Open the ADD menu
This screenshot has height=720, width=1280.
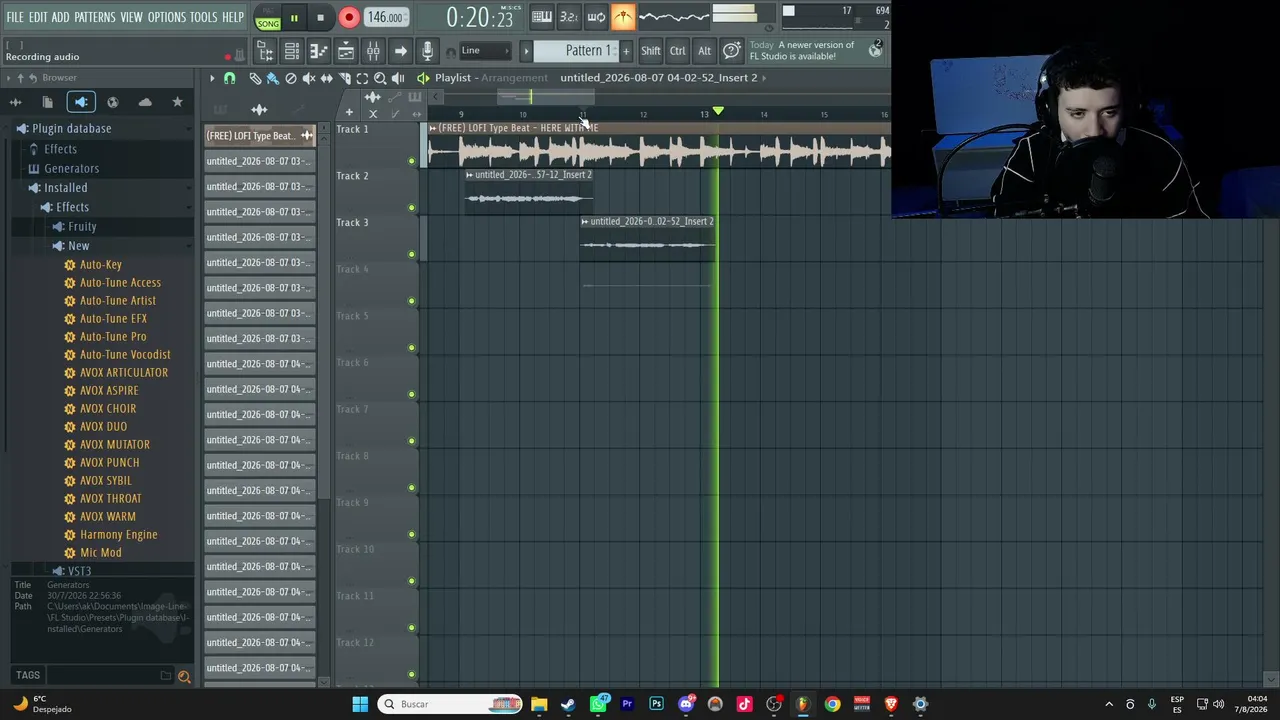point(61,17)
